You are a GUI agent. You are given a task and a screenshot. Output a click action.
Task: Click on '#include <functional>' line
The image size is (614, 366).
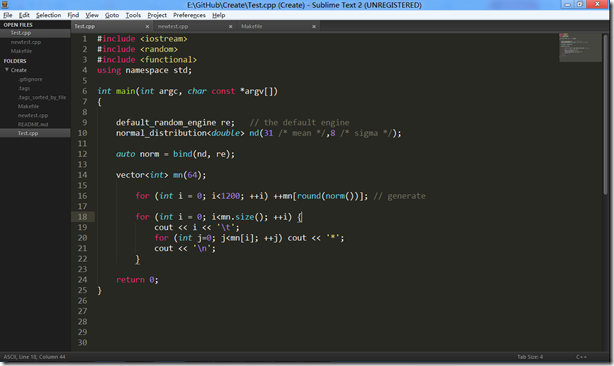(x=147, y=60)
